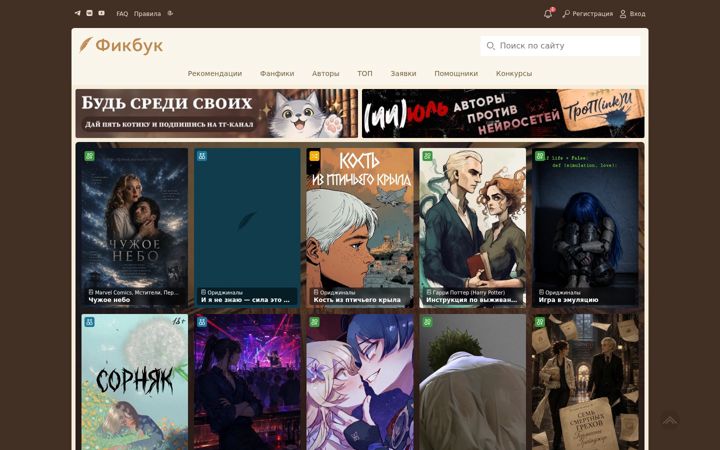Click blue badge icon on Сорняк cover
The image size is (720, 450).
(90, 322)
